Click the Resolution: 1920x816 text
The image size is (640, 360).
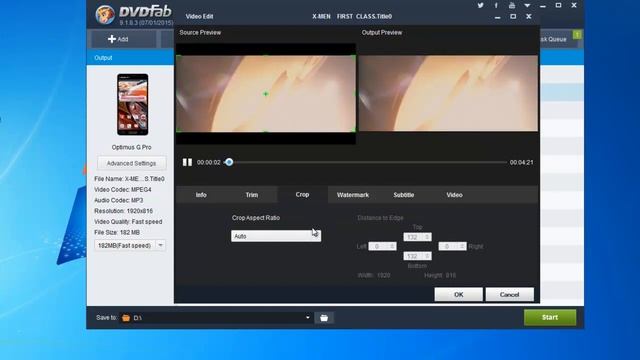tap(124, 211)
